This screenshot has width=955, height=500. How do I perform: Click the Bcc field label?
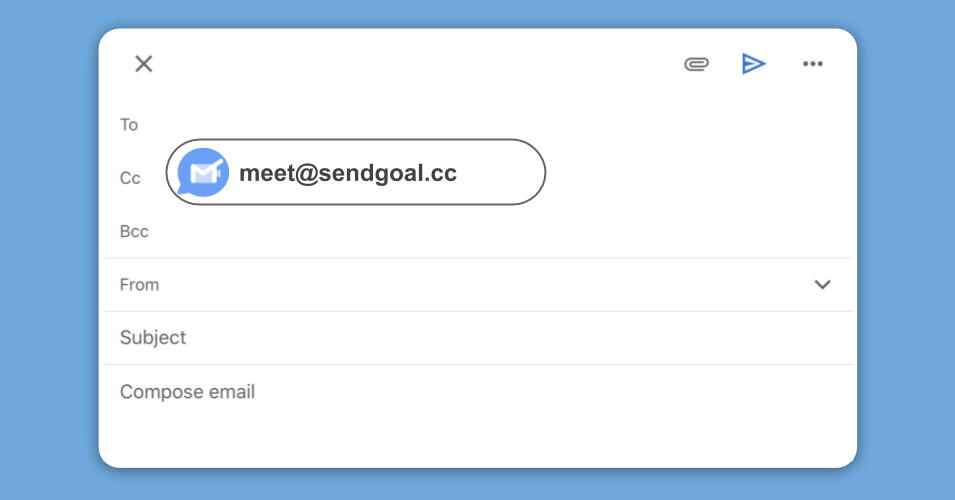pos(134,231)
